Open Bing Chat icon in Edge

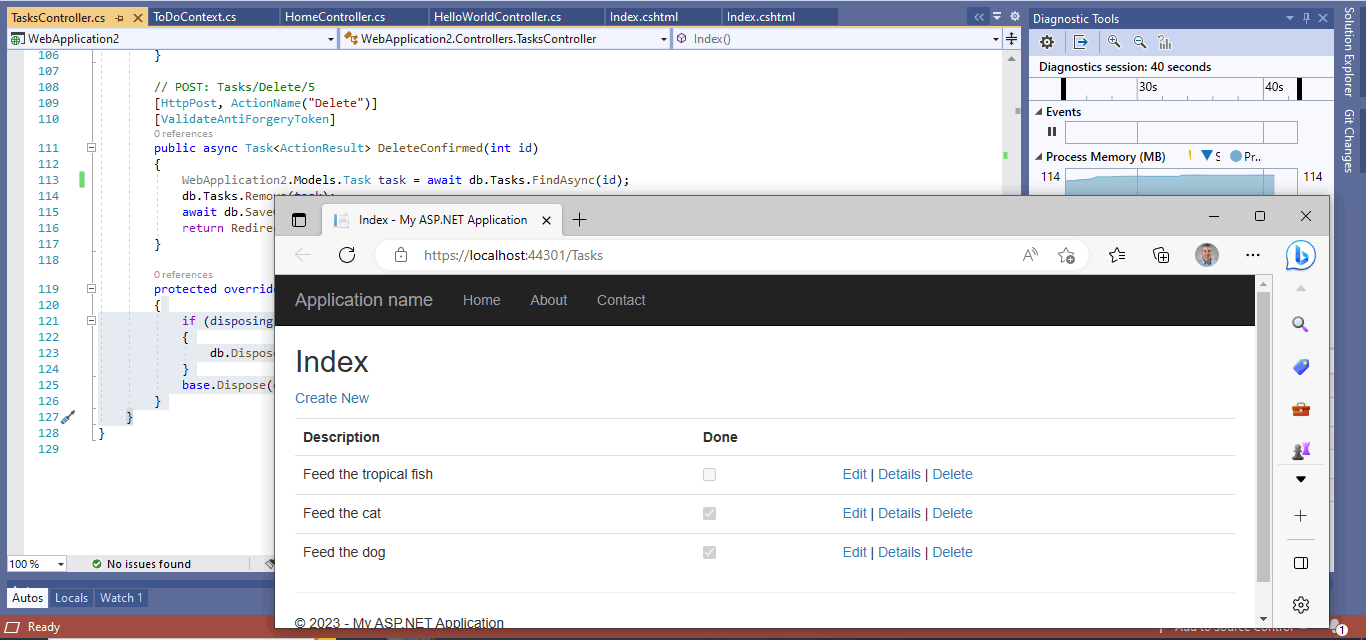(1301, 255)
